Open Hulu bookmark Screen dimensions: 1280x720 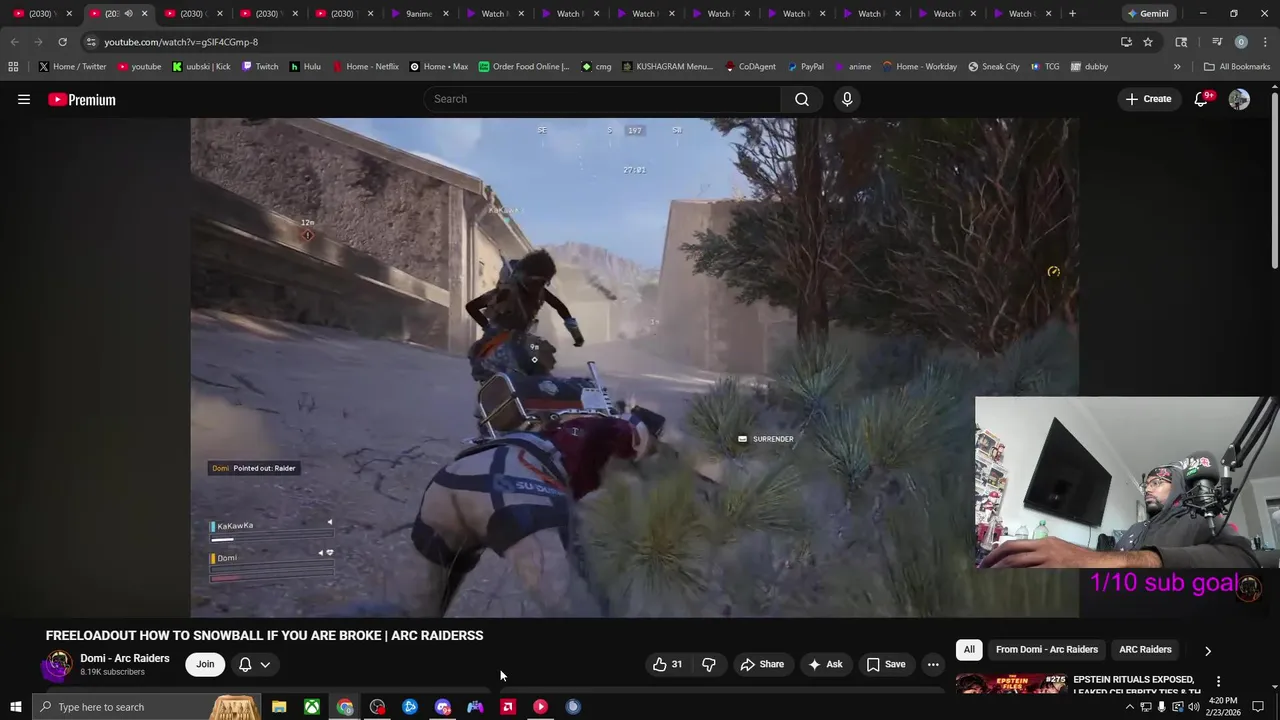click(305, 67)
